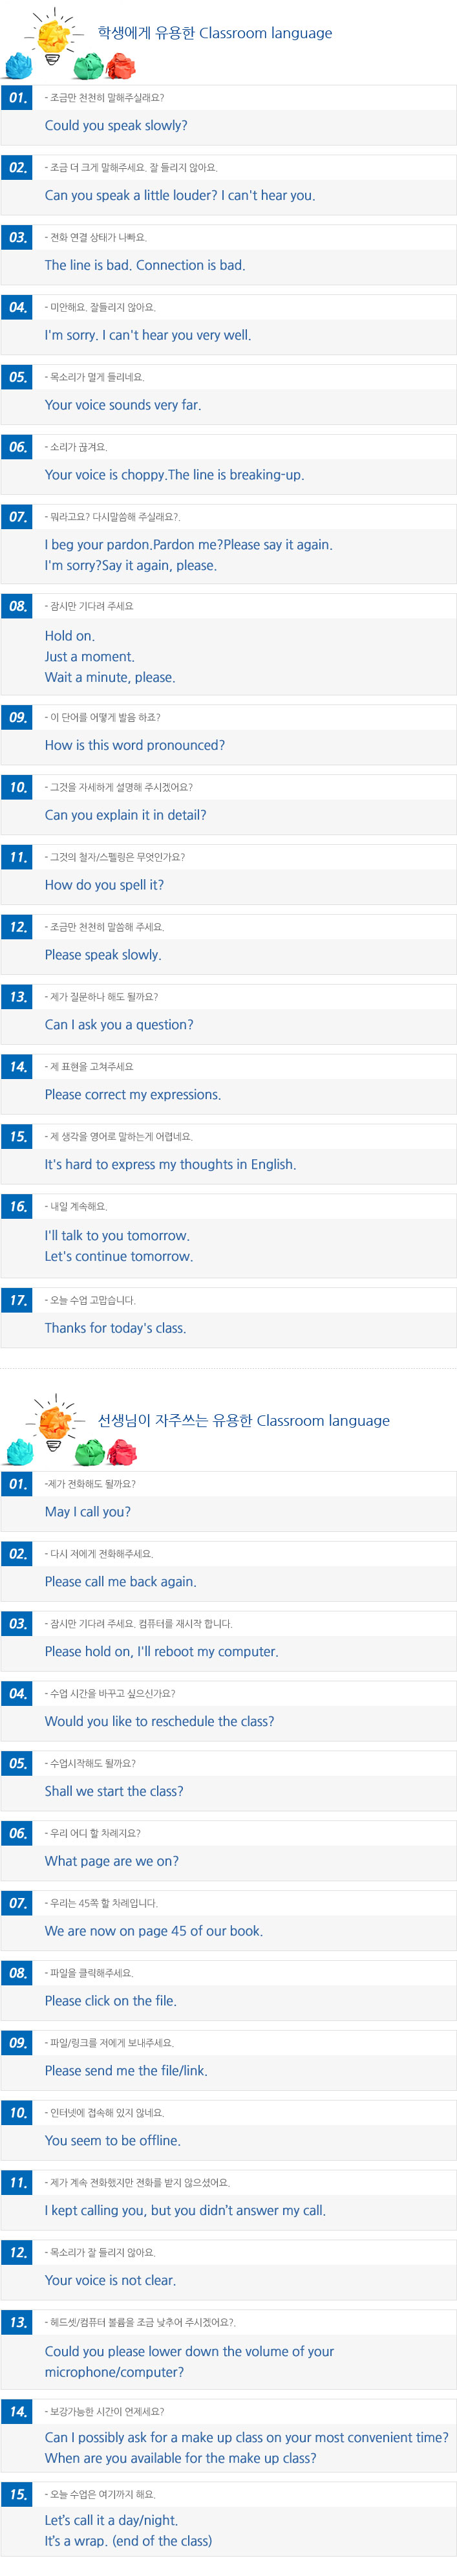
Task: Click "Can you explain it in detail?" text
Action: coord(125,816)
